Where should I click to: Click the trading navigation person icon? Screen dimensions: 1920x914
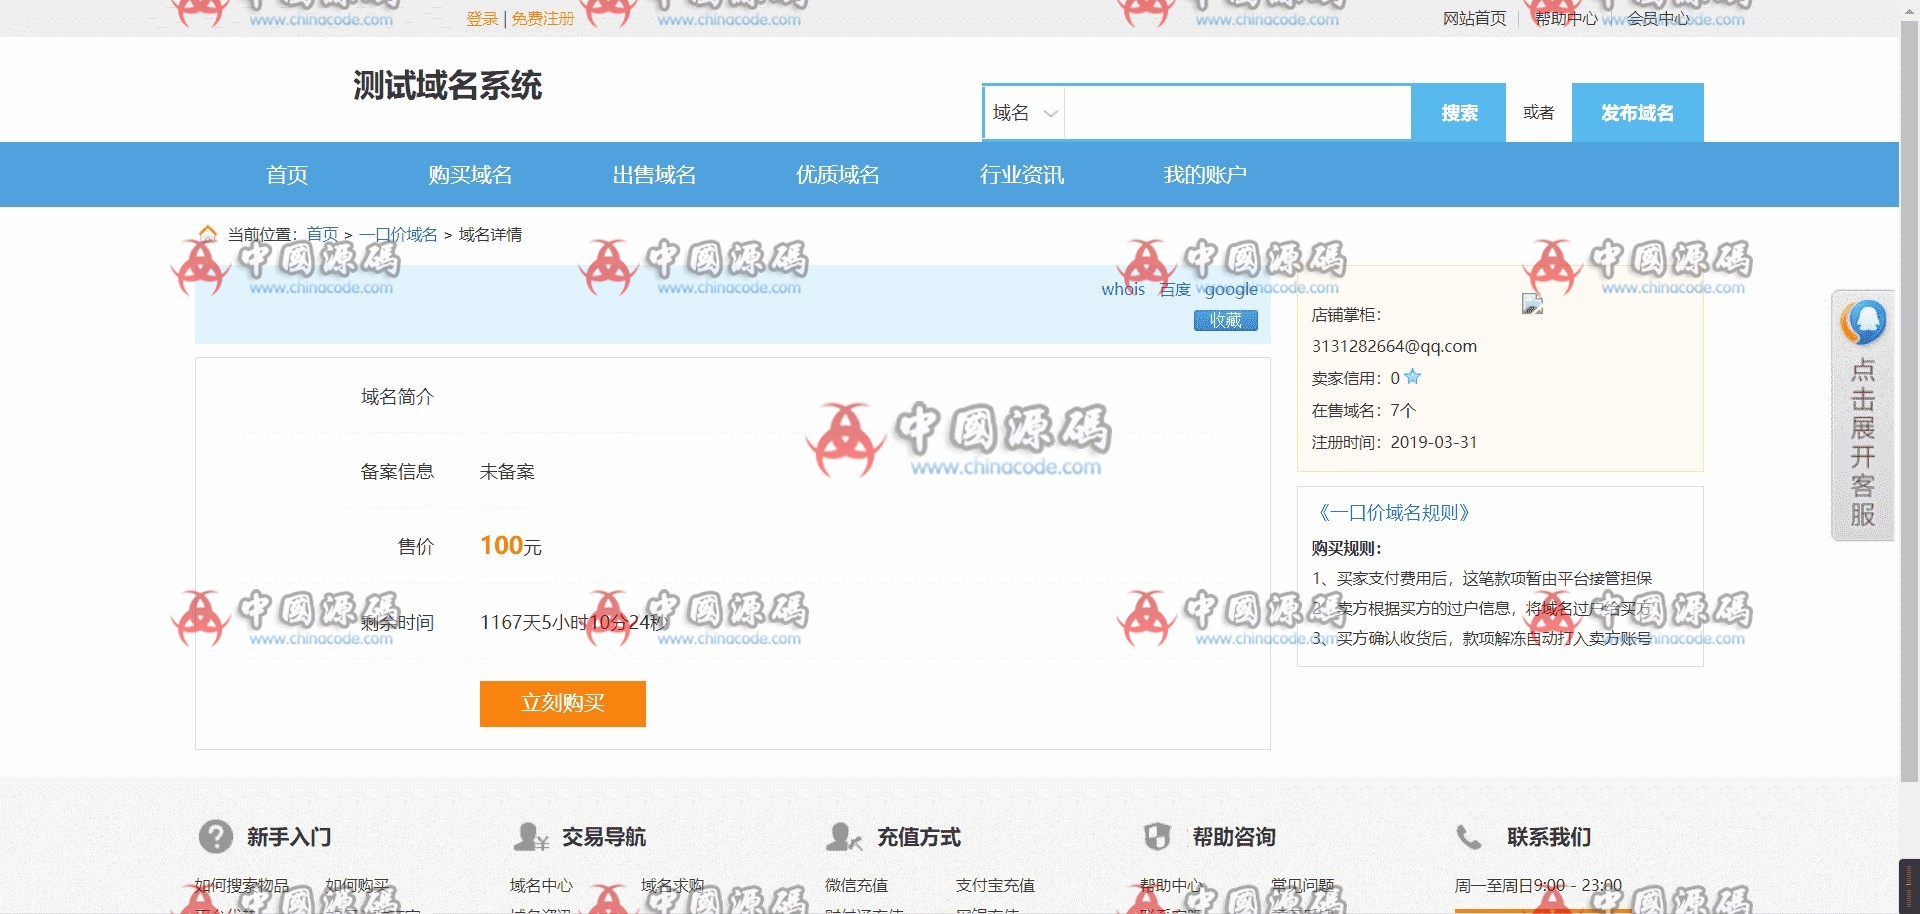coord(530,836)
